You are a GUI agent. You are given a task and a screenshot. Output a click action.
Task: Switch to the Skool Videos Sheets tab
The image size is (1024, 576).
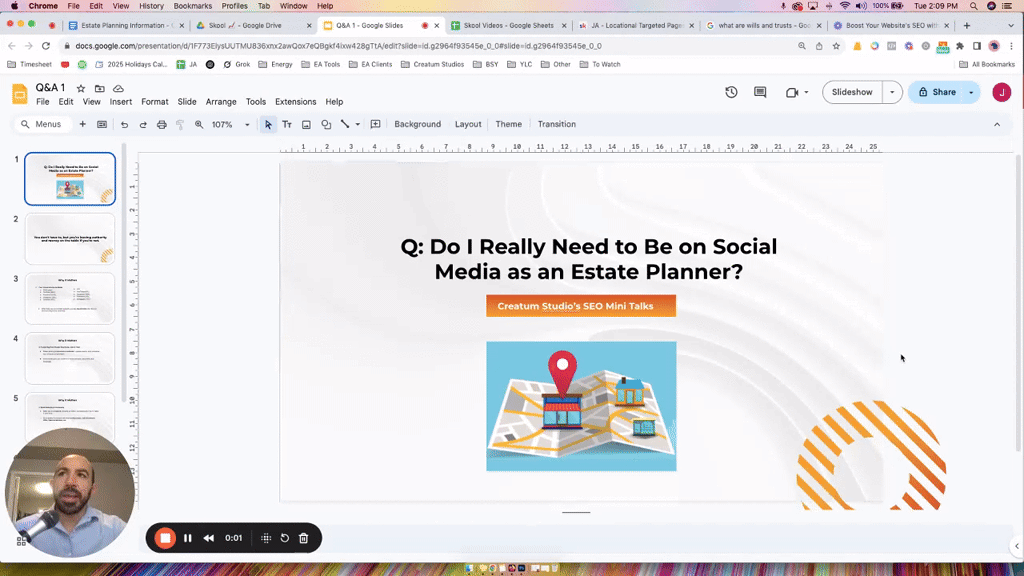(x=507, y=25)
